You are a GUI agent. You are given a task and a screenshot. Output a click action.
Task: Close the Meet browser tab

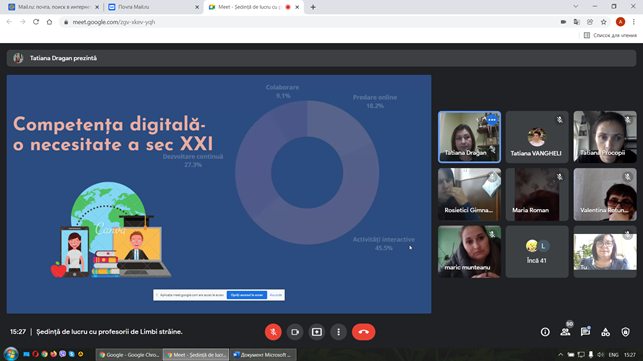pyautogui.click(x=297, y=7)
